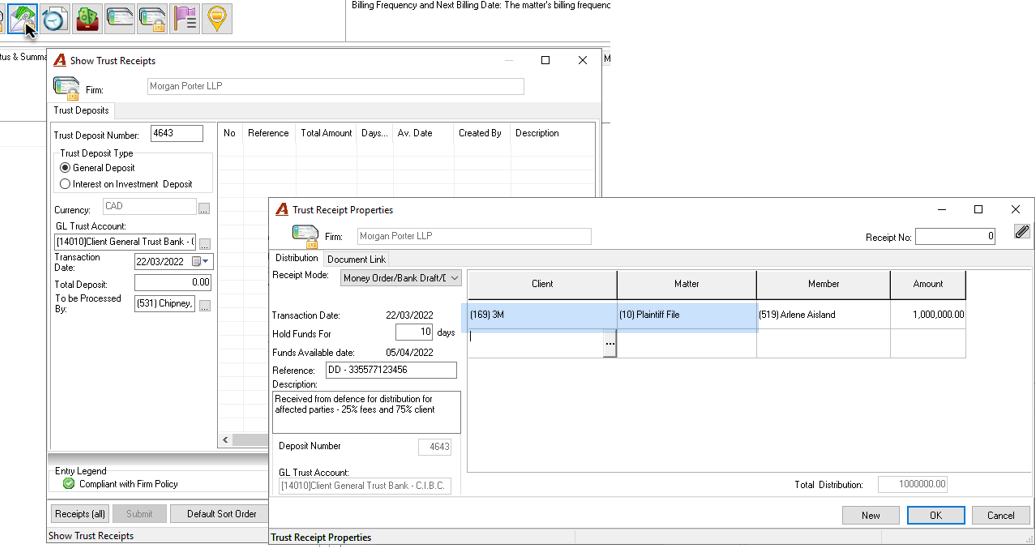Click the Reference column header in deposits list
1035x556 pixels.
[268, 133]
